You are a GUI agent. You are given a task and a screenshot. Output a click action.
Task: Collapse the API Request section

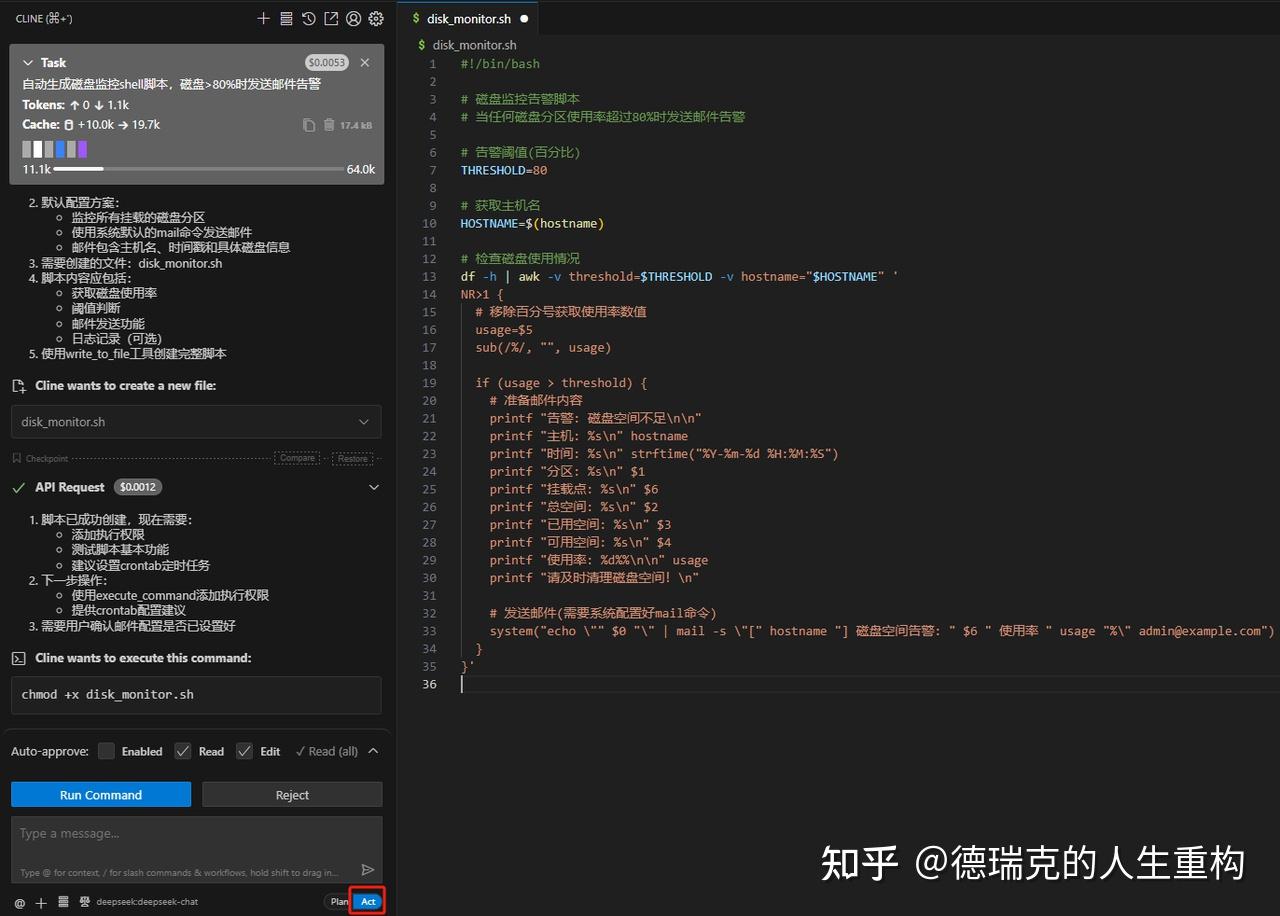click(374, 487)
